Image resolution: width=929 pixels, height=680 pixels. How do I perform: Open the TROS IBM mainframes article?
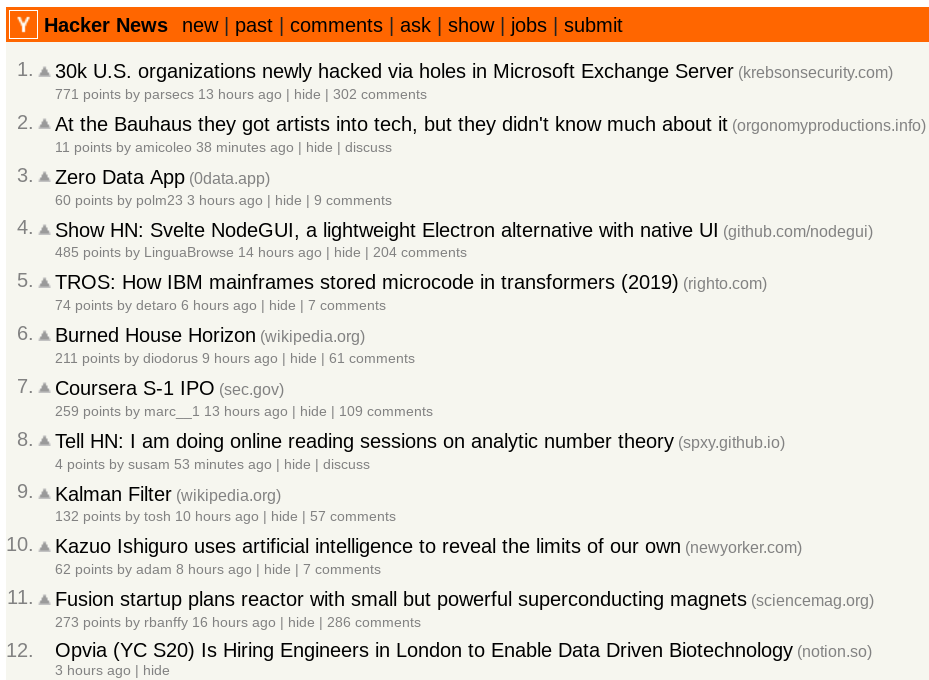tap(366, 282)
